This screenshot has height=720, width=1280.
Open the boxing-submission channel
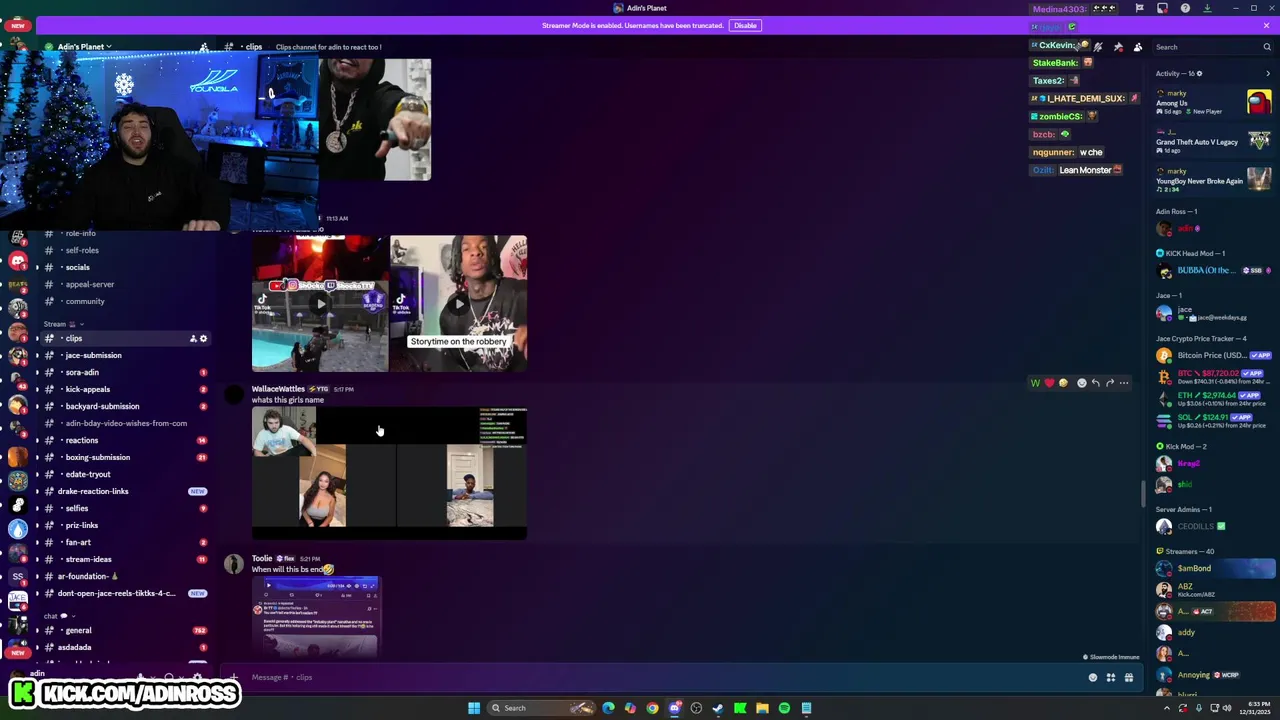[x=125, y=457]
